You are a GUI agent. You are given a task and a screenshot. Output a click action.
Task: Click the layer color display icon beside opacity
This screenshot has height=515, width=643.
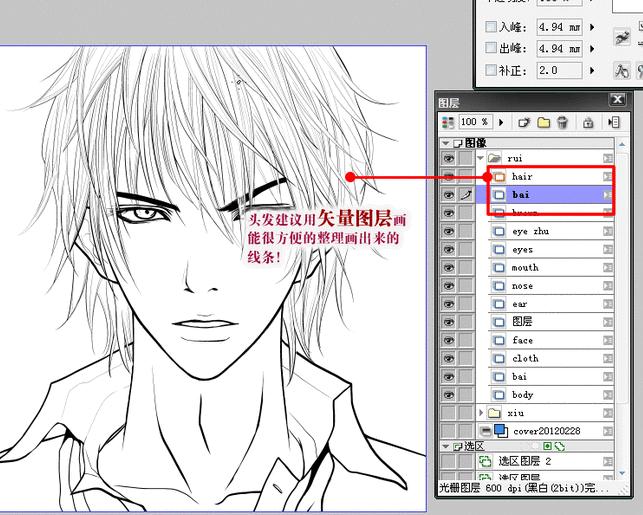448,122
